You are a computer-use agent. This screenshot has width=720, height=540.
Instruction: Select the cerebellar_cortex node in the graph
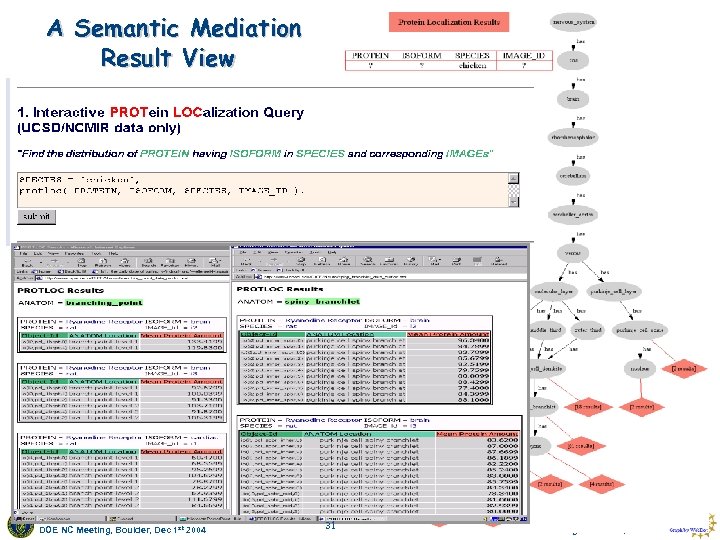pyautogui.click(x=573, y=214)
